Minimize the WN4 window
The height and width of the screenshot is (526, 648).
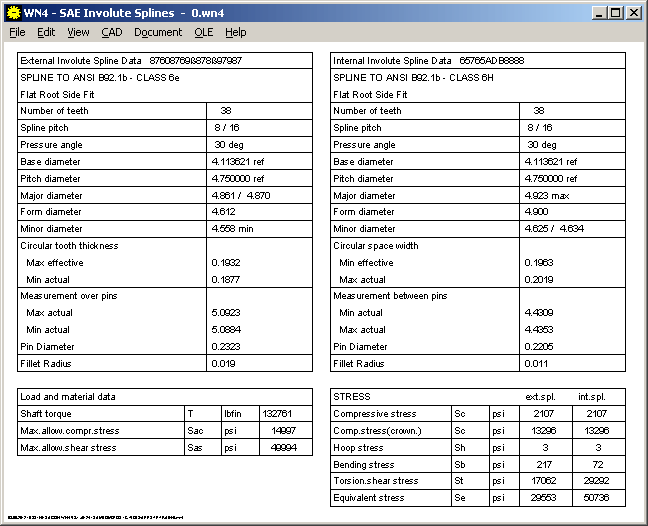tap(598, 12)
